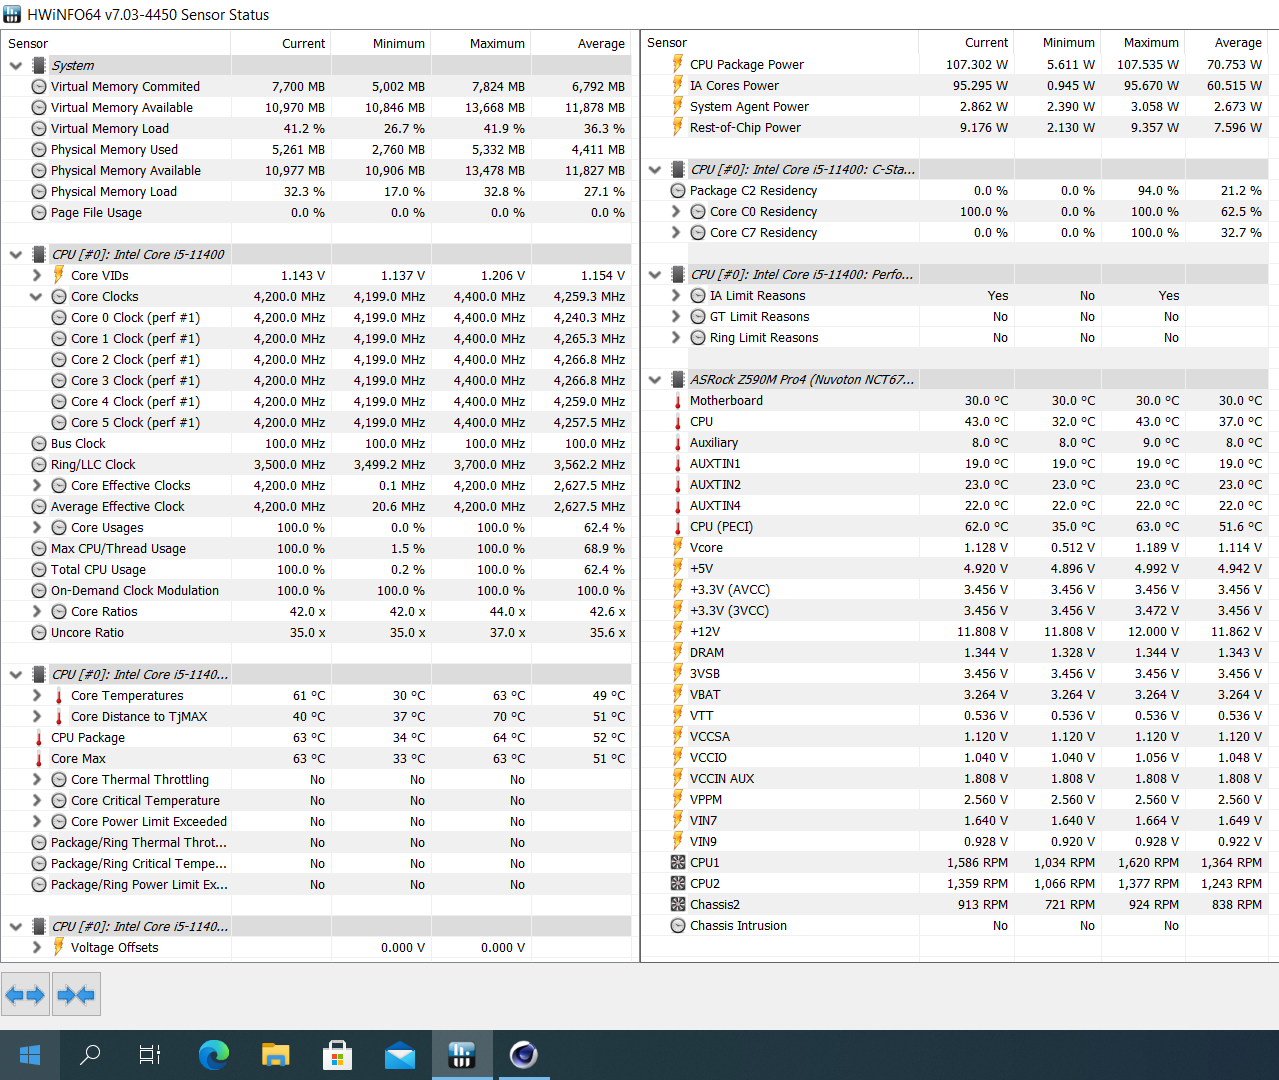Collapse the ASRock Z590M Pro4 group
Image resolution: width=1279 pixels, height=1080 pixels.
point(655,379)
